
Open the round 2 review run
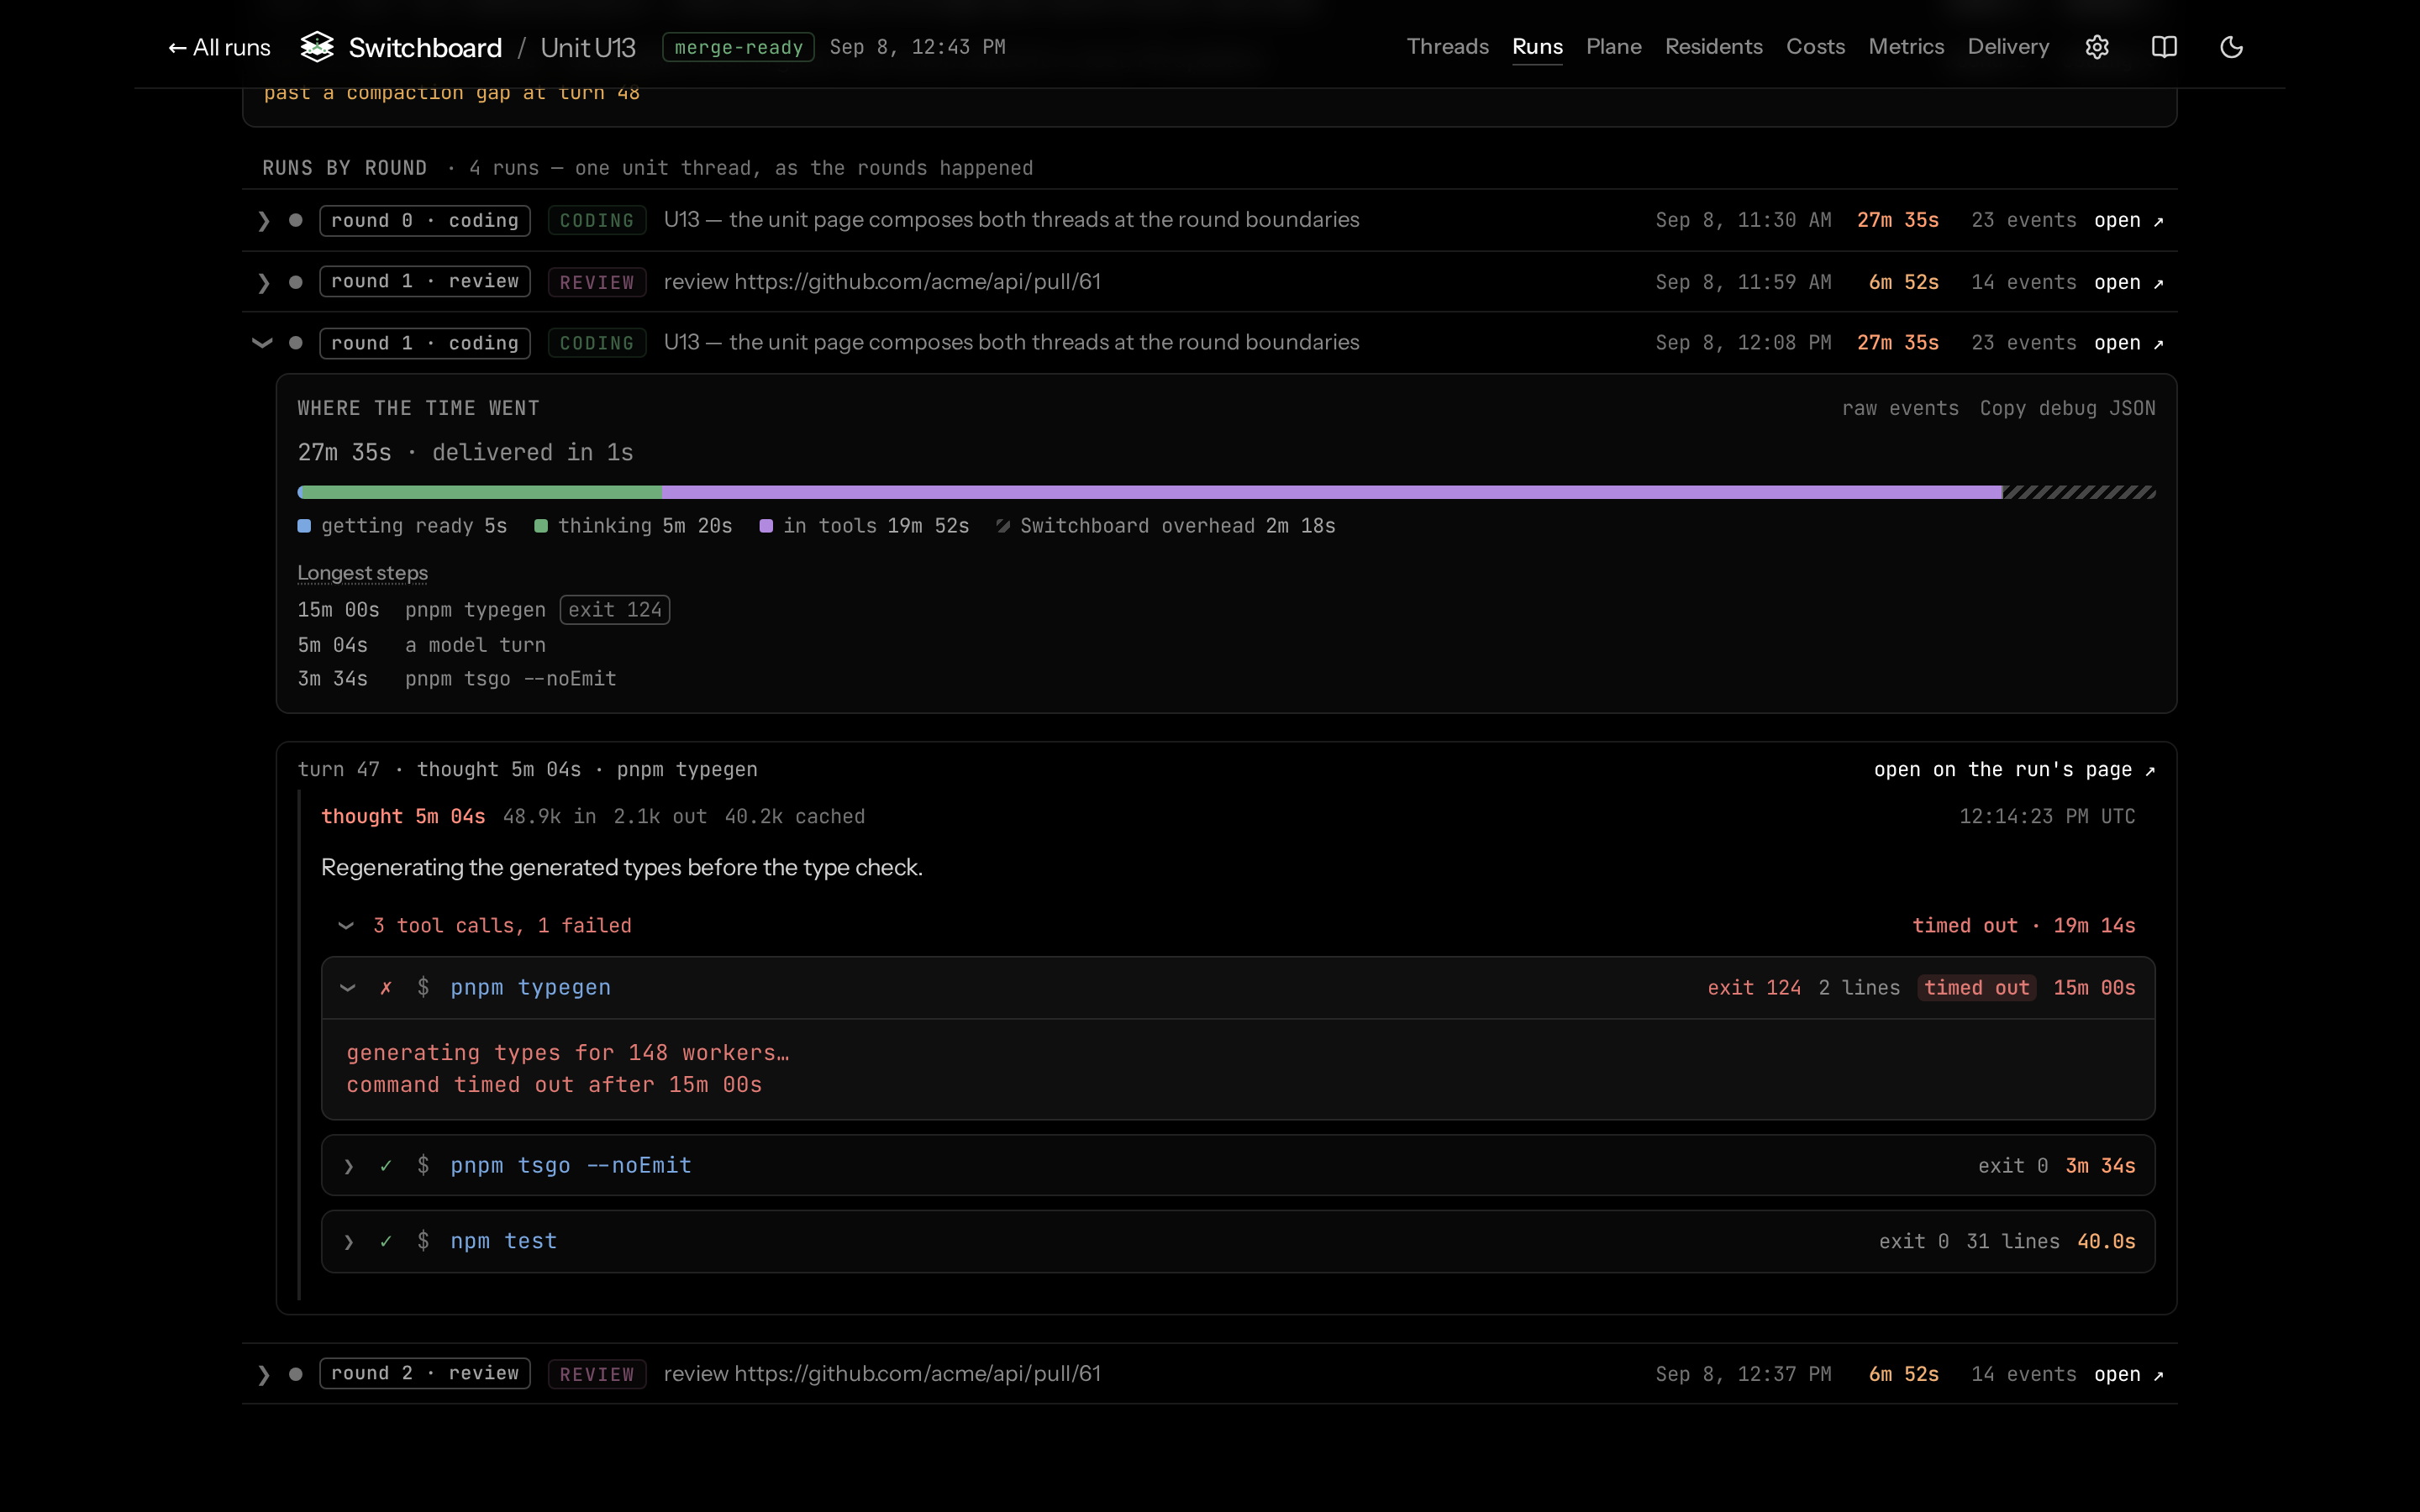coord(2128,1375)
